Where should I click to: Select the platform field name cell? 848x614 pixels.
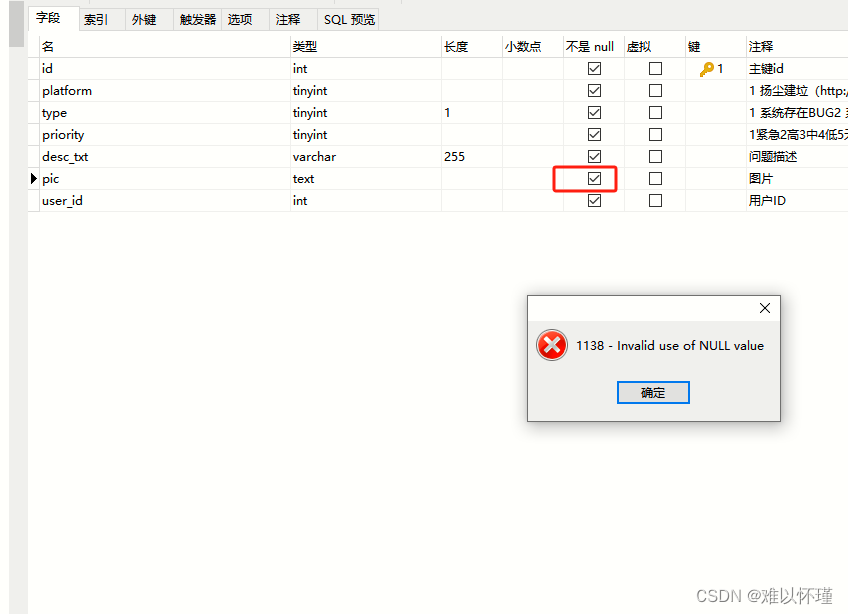[165, 90]
